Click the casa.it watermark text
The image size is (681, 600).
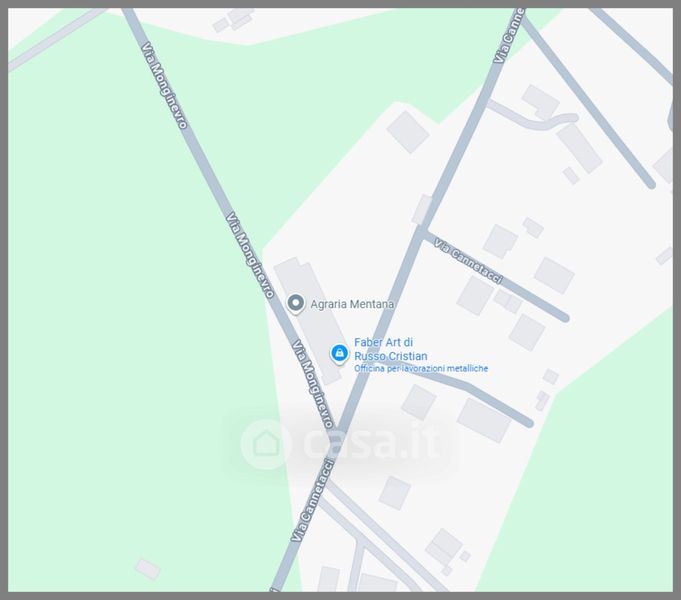pos(371,443)
